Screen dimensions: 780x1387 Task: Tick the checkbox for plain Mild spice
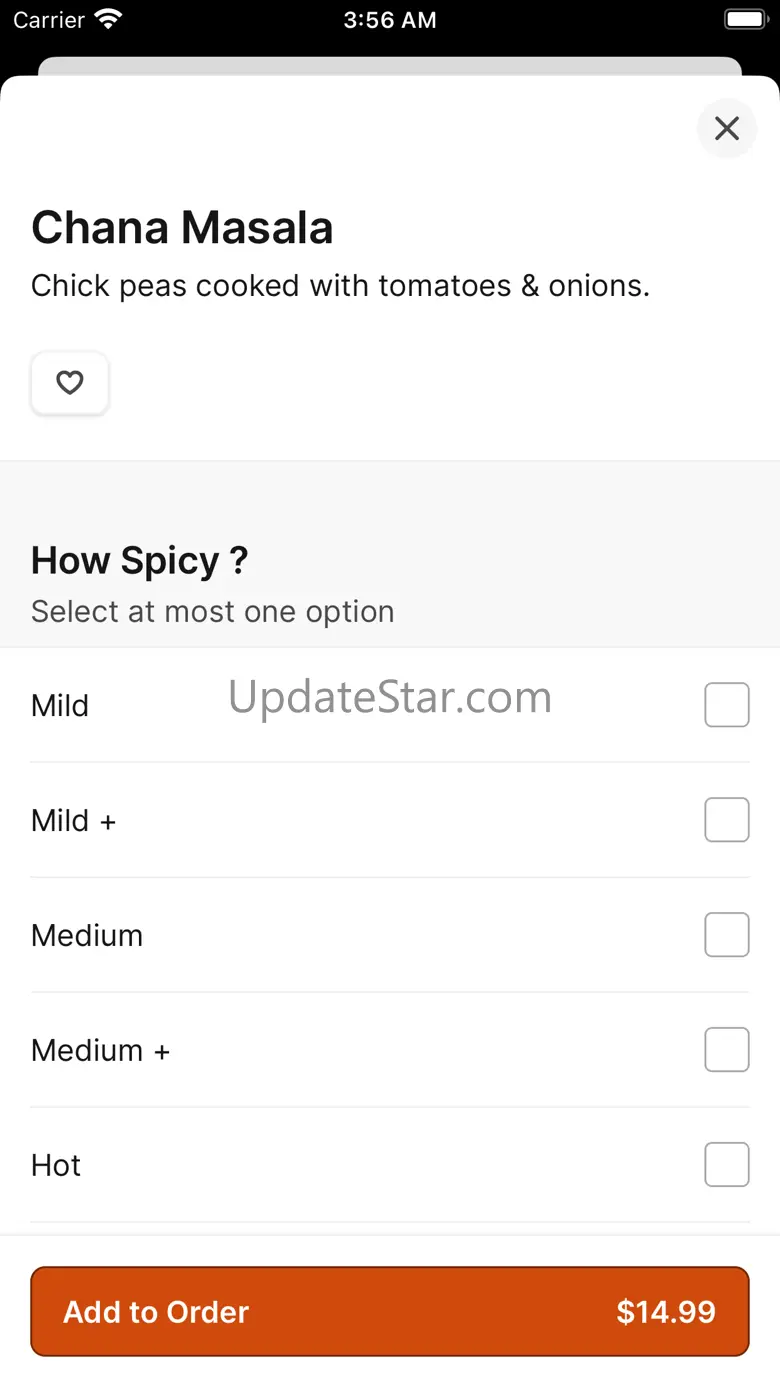(727, 705)
